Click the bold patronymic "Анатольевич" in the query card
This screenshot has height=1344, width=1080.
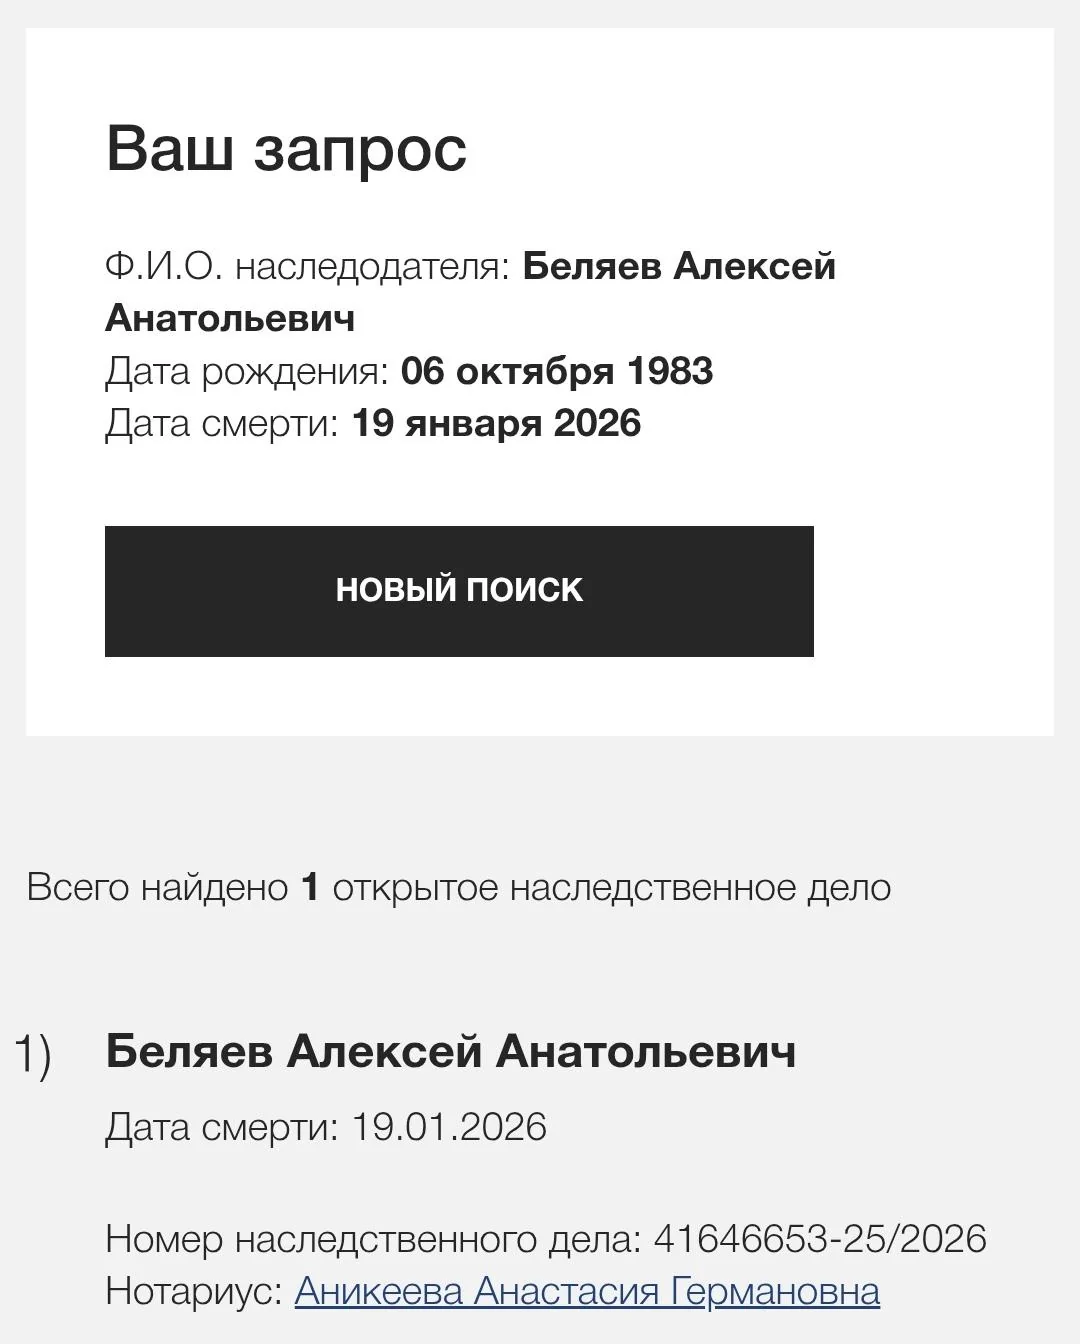230,319
